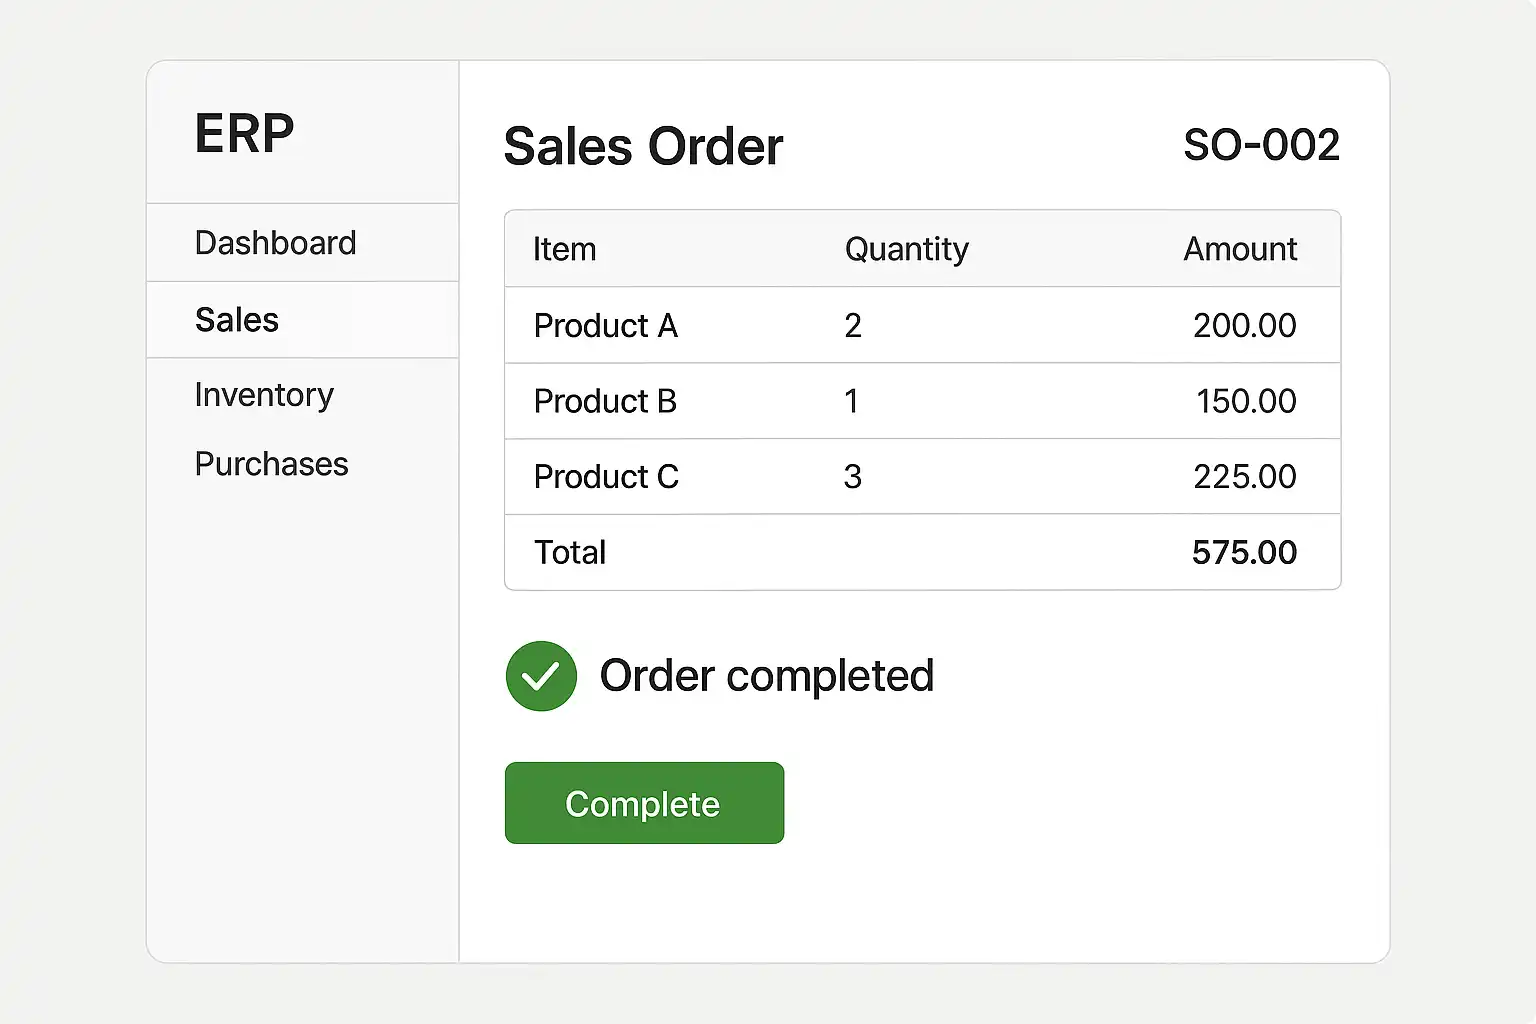The width and height of the screenshot is (1536, 1024).
Task: Click the Quantity column header
Action: point(906,249)
